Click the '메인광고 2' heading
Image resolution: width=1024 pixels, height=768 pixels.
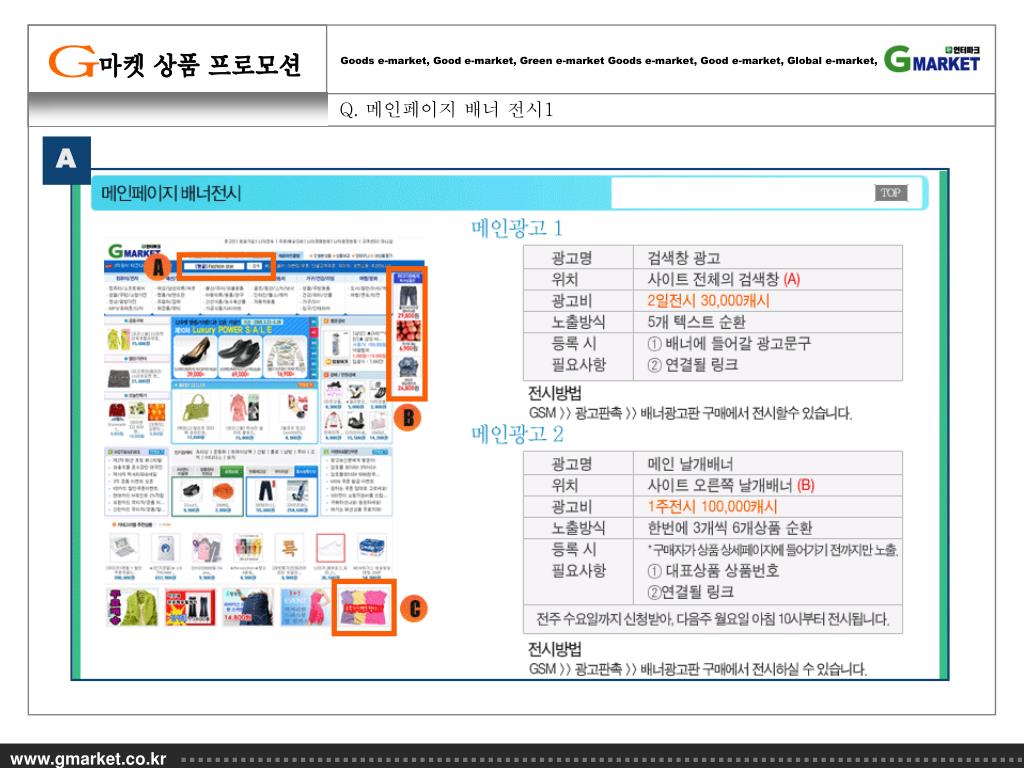[517, 434]
